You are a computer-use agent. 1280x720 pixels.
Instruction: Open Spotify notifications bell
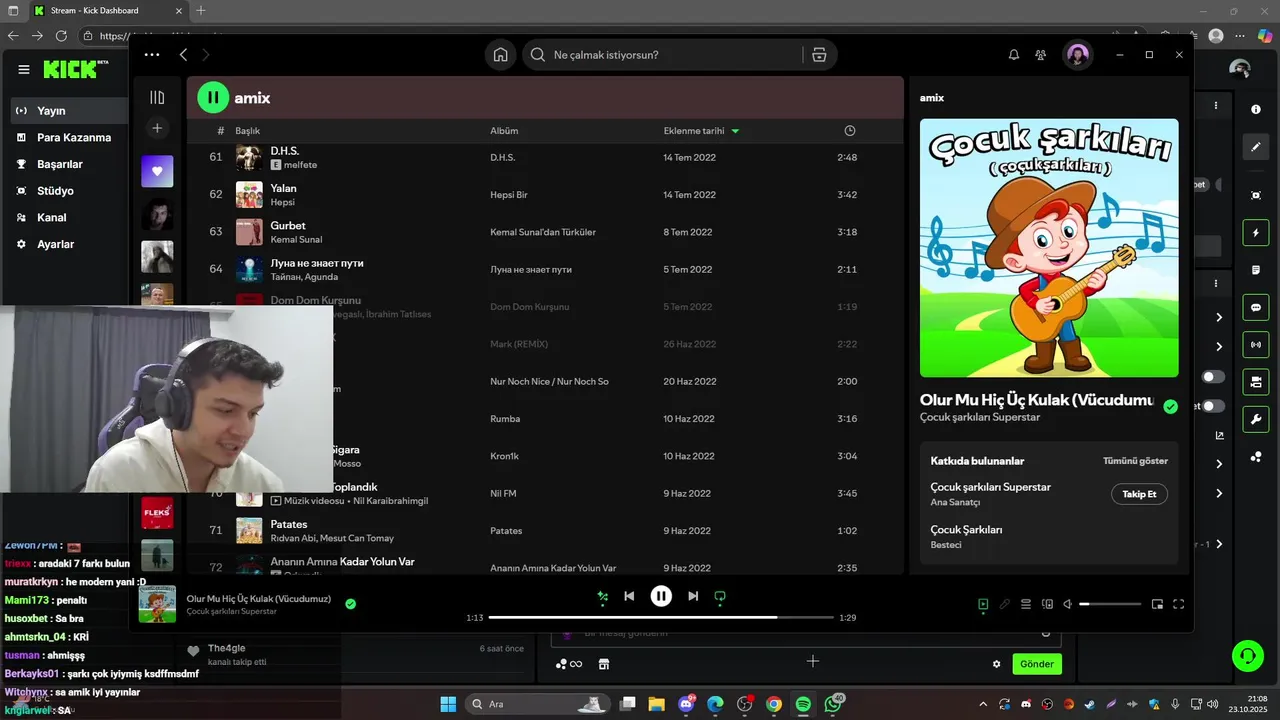tap(1013, 55)
